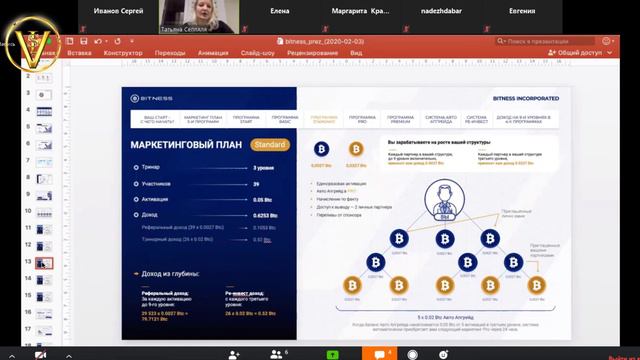Click the feedback smiley icon
Image resolution: width=640 pixels, height=360 pixels.
[607, 41]
